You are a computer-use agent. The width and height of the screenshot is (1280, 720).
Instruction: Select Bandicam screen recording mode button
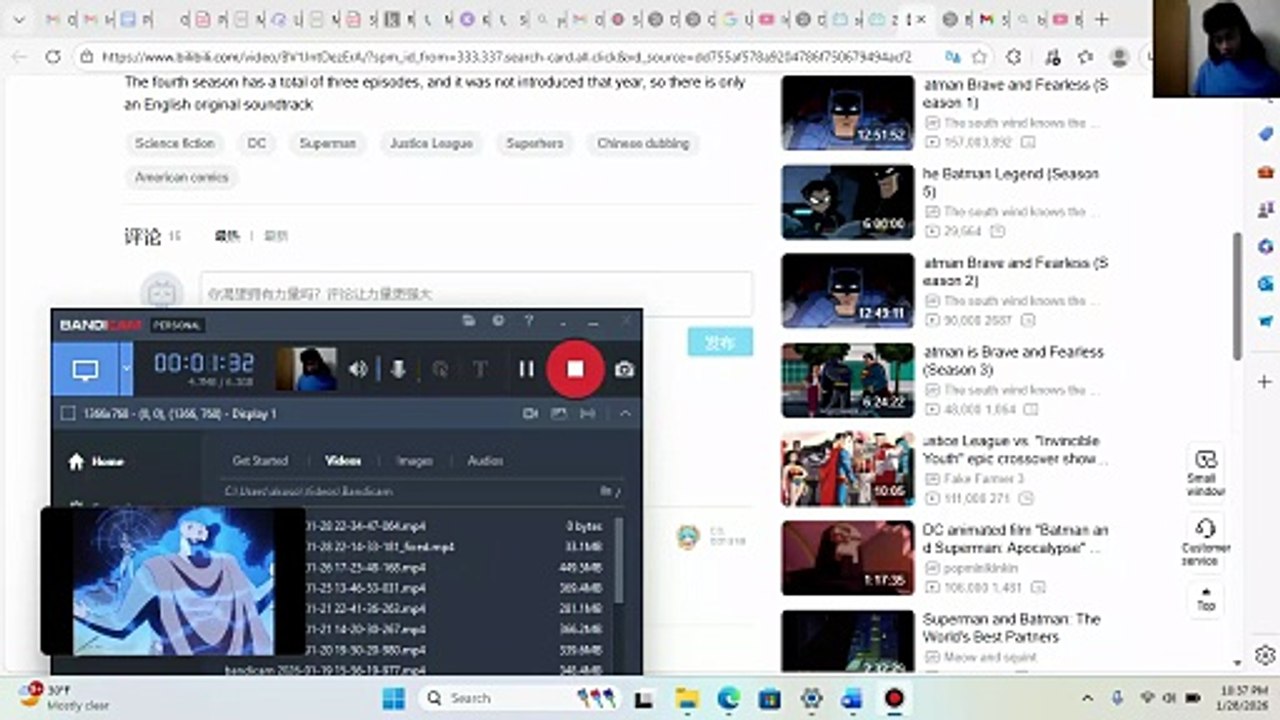(85, 369)
